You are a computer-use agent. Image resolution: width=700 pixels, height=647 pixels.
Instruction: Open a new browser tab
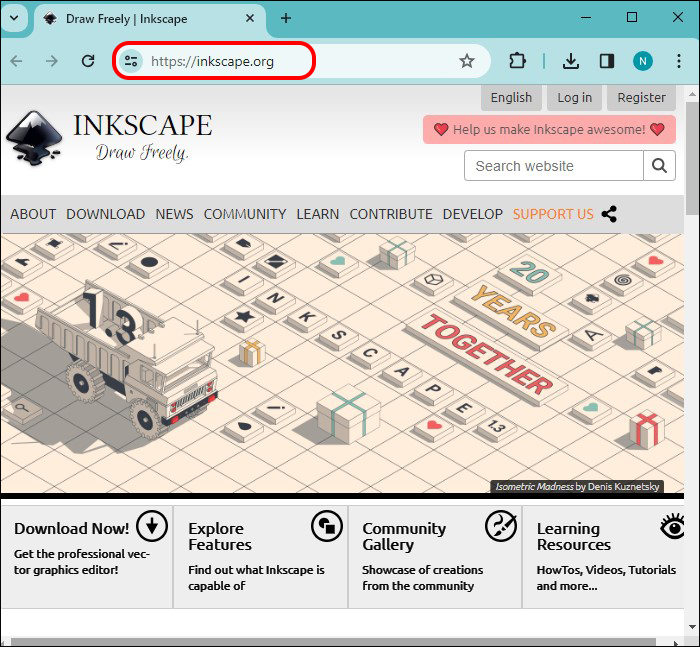(x=286, y=18)
